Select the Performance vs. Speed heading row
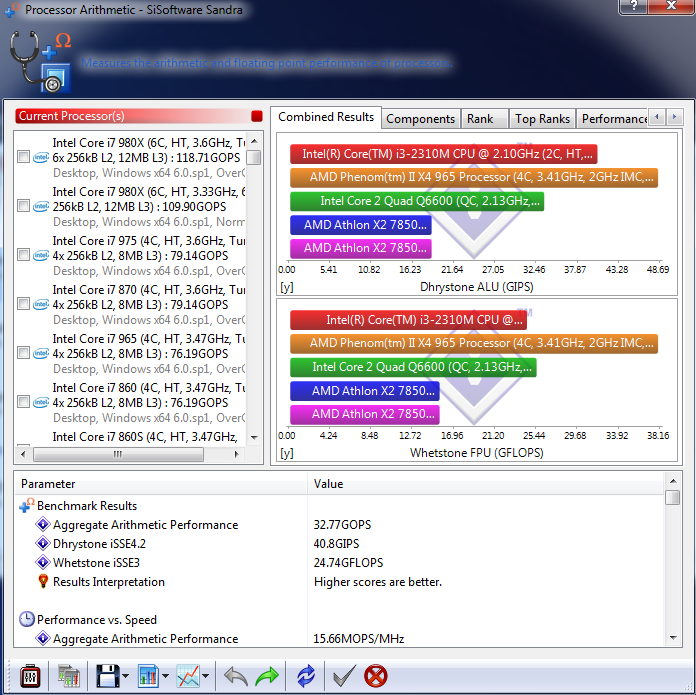The height and width of the screenshot is (695, 696). [340, 620]
